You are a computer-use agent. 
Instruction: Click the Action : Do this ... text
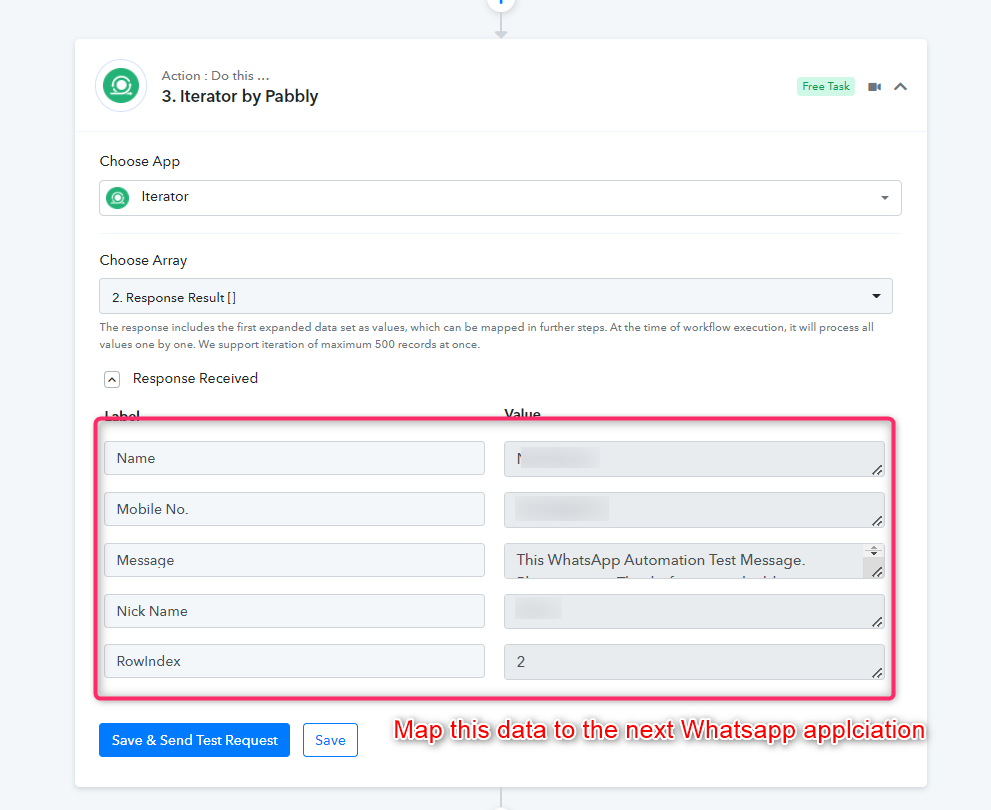pyautogui.click(x=216, y=76)
